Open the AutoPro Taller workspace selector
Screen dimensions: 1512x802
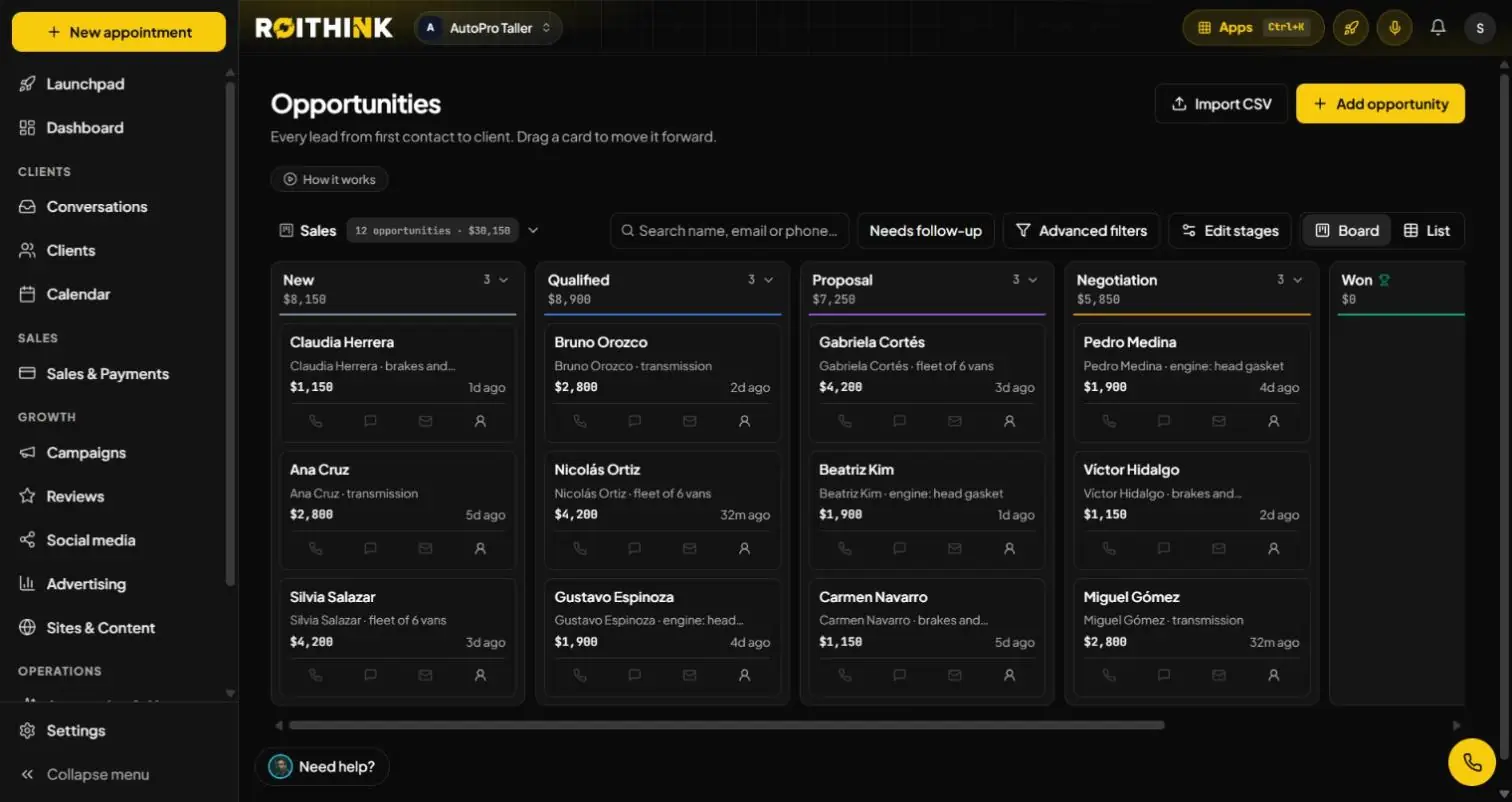click(488, 28)
